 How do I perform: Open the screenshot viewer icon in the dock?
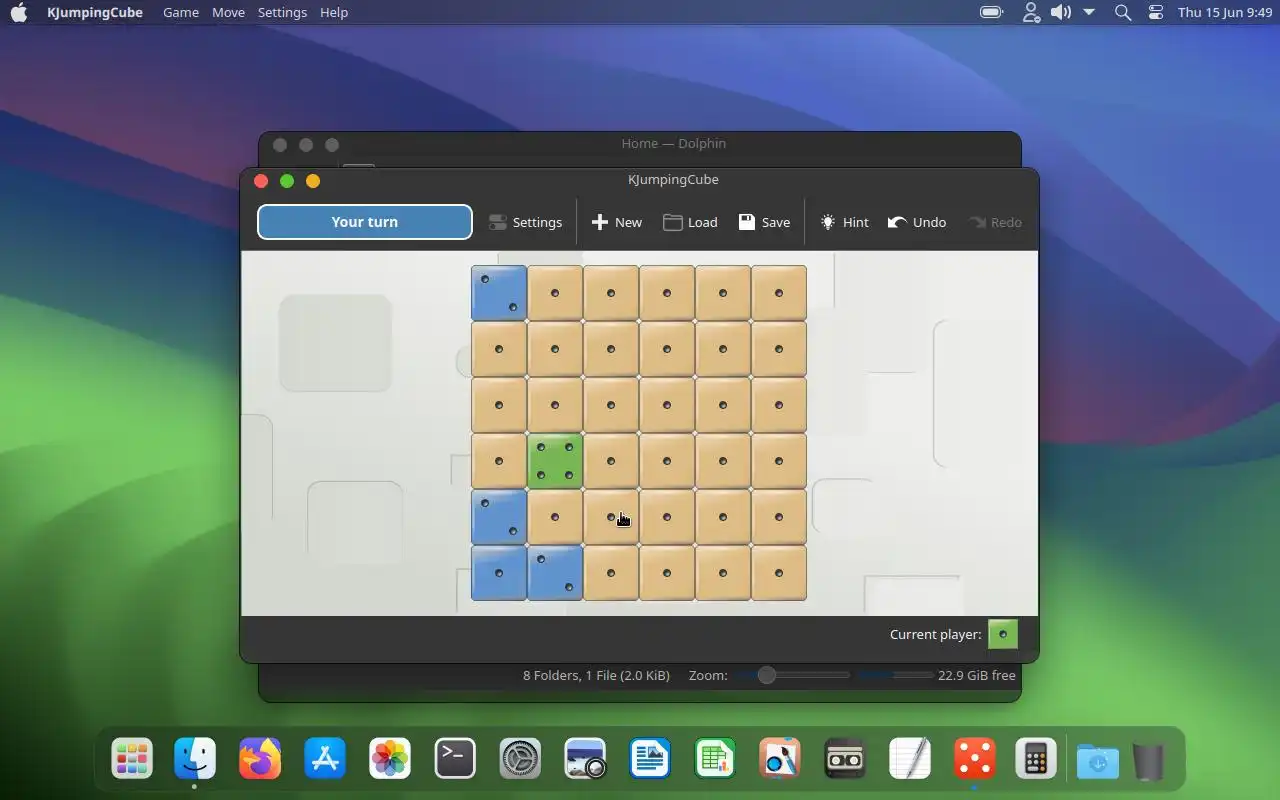(585, 759)
